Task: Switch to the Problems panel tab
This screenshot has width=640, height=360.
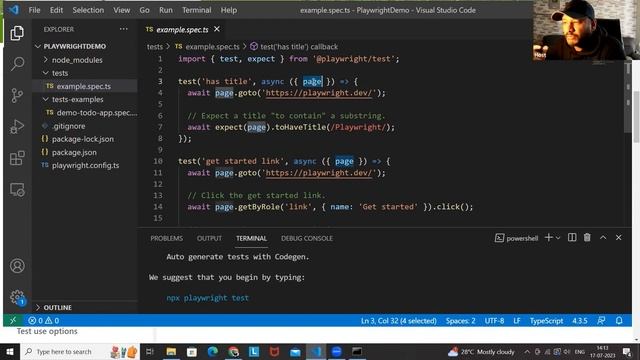Action: [x=167, y=238]
